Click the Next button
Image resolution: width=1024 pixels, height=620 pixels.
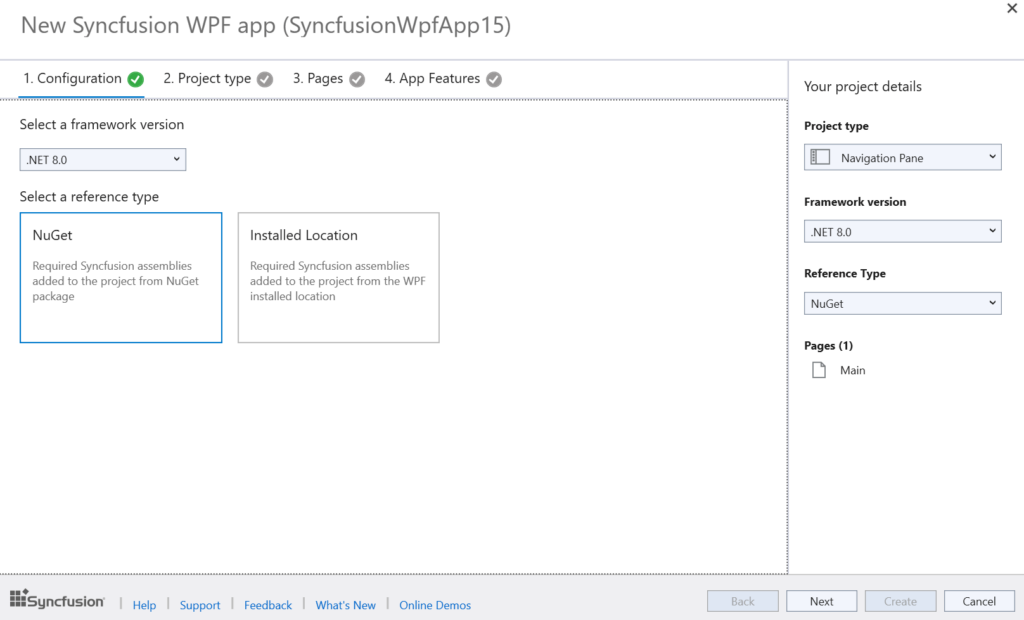(821, 601)
